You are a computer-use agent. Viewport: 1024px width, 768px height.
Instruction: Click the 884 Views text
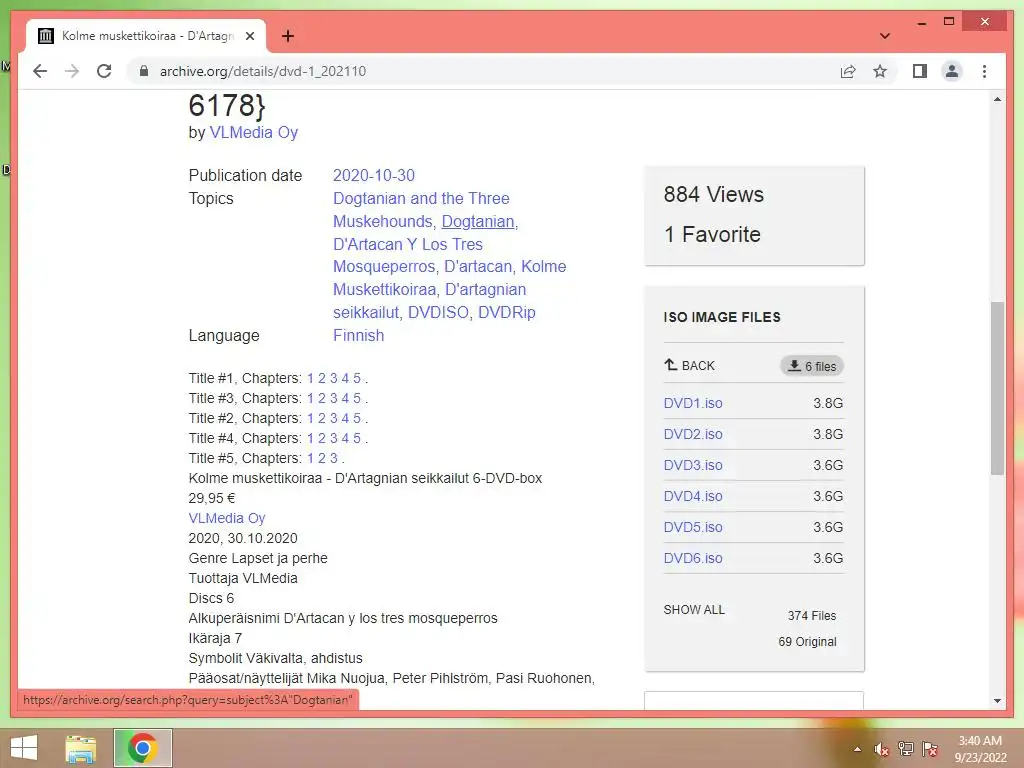714,195
